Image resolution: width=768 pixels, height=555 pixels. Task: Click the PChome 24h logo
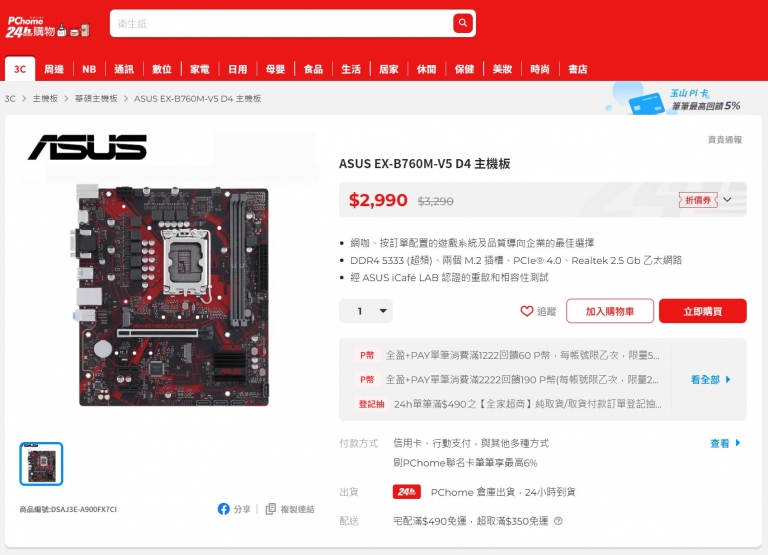(x=48, y=27)
